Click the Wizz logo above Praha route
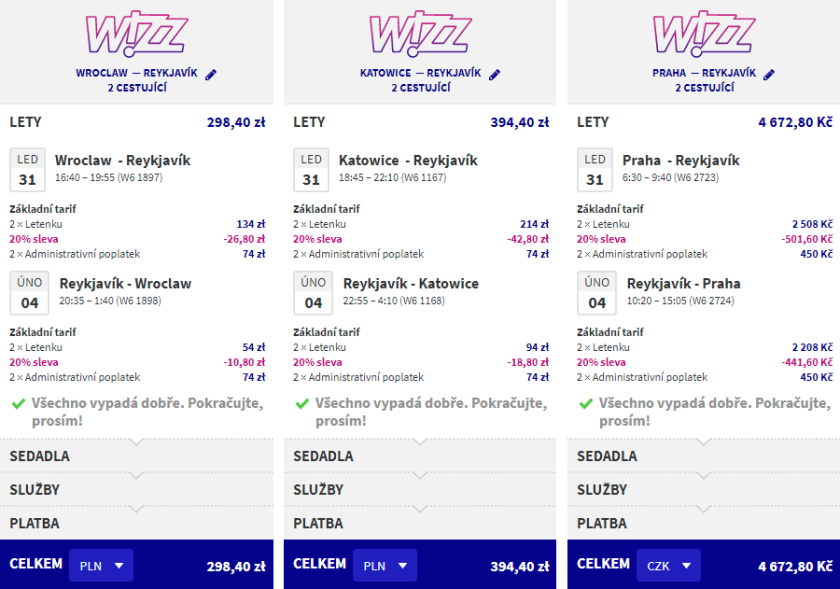Image resolution: width=840 pixels, height=589 pixels. pyautogui.click(x=703, y=35)
